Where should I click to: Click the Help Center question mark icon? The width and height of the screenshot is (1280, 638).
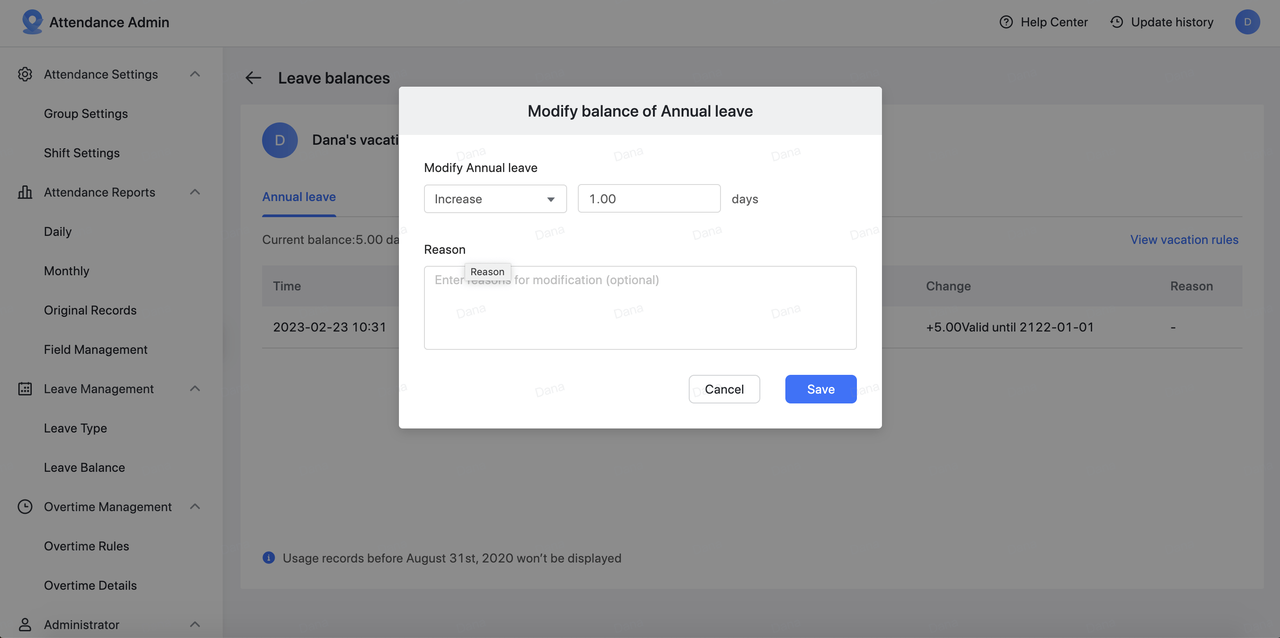click(x=1006, y=22)
